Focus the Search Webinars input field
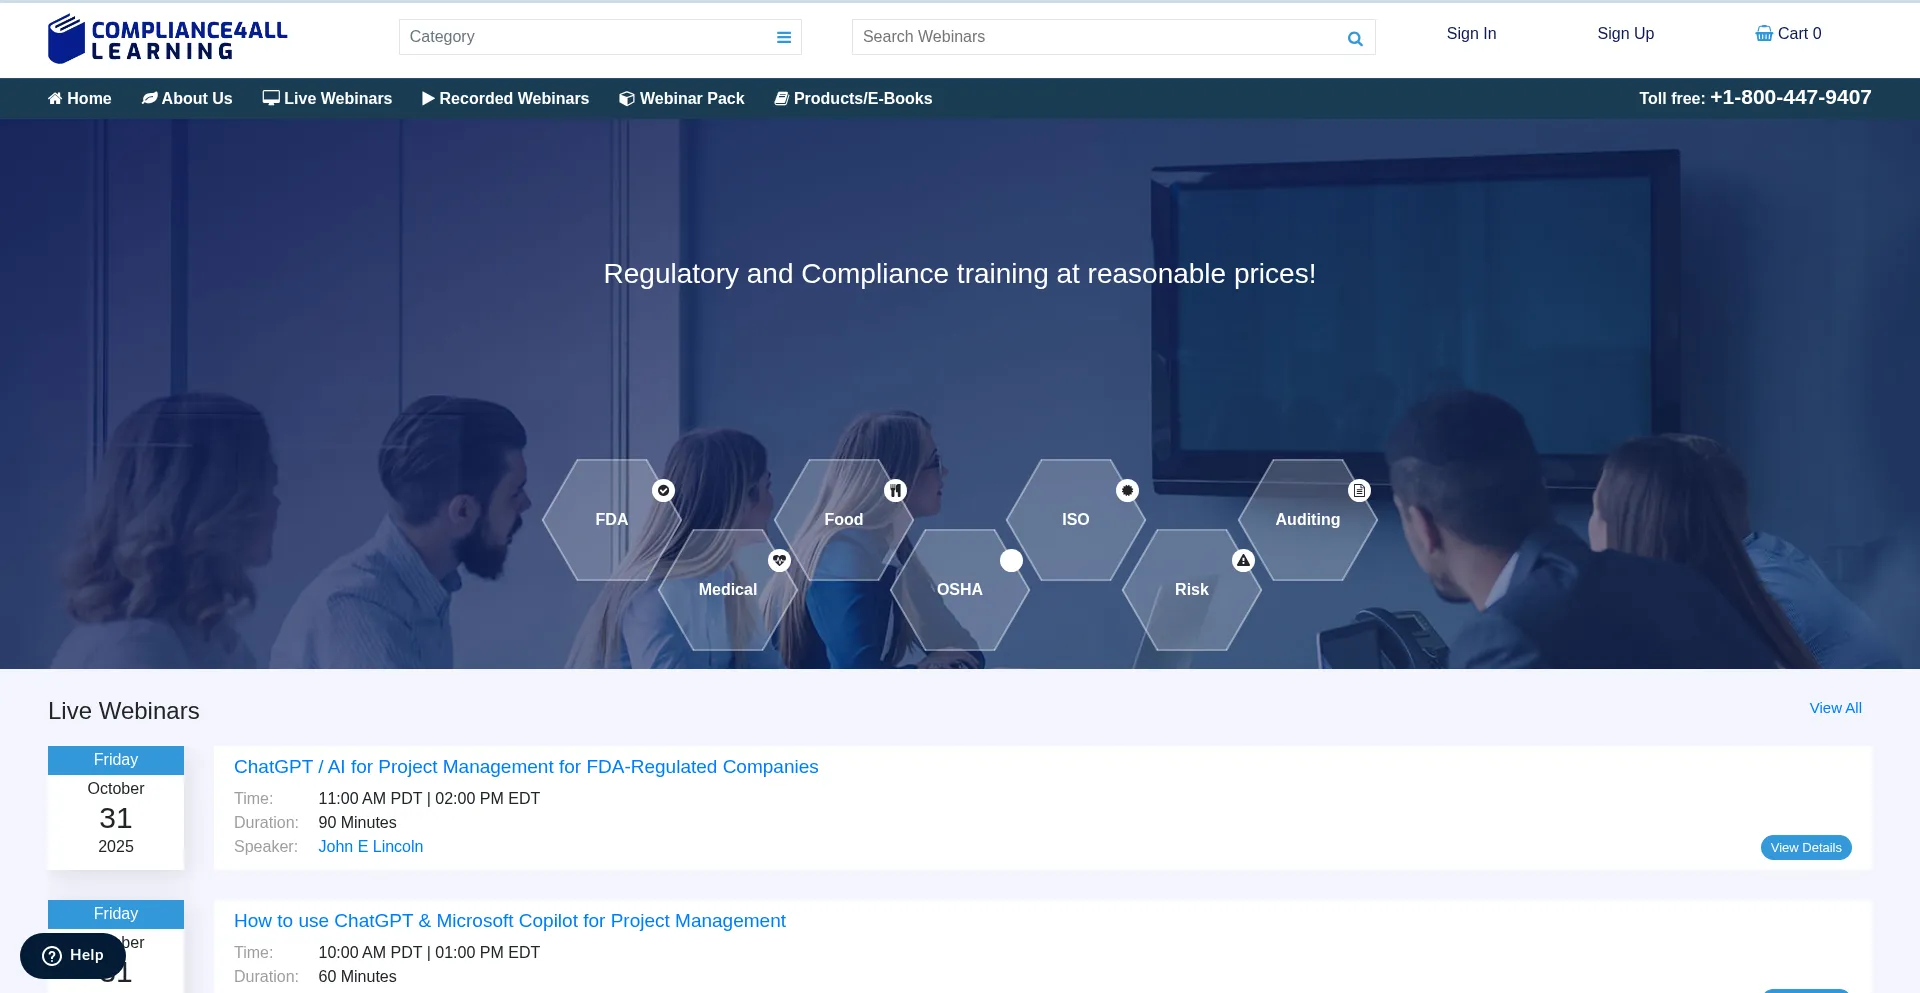The width and height of the screenshot is (1920, 993). pyautogui.click(x=1095, y=38)
